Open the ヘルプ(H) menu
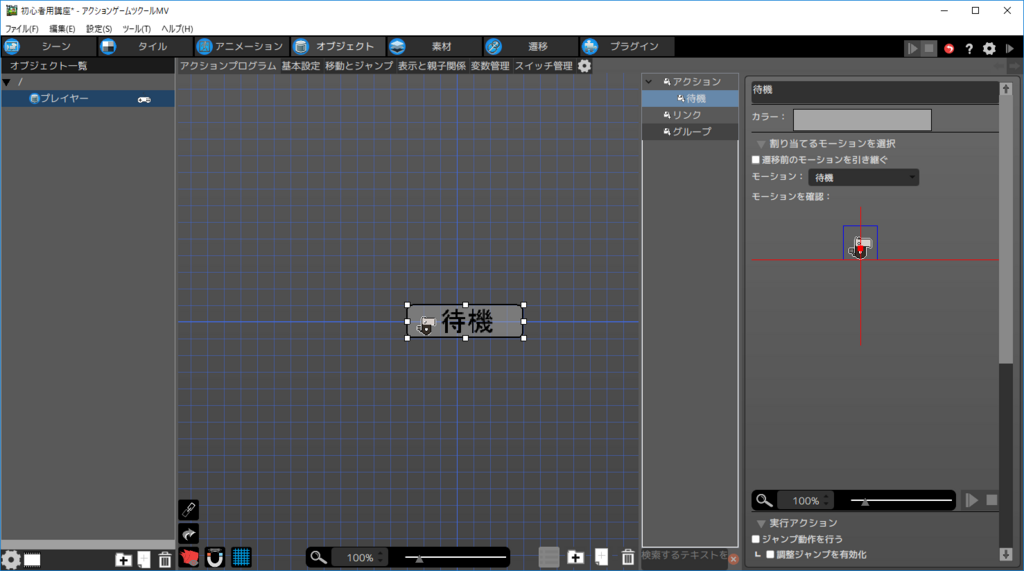Viewport: 1024px width, 571px height. (177, 29)
